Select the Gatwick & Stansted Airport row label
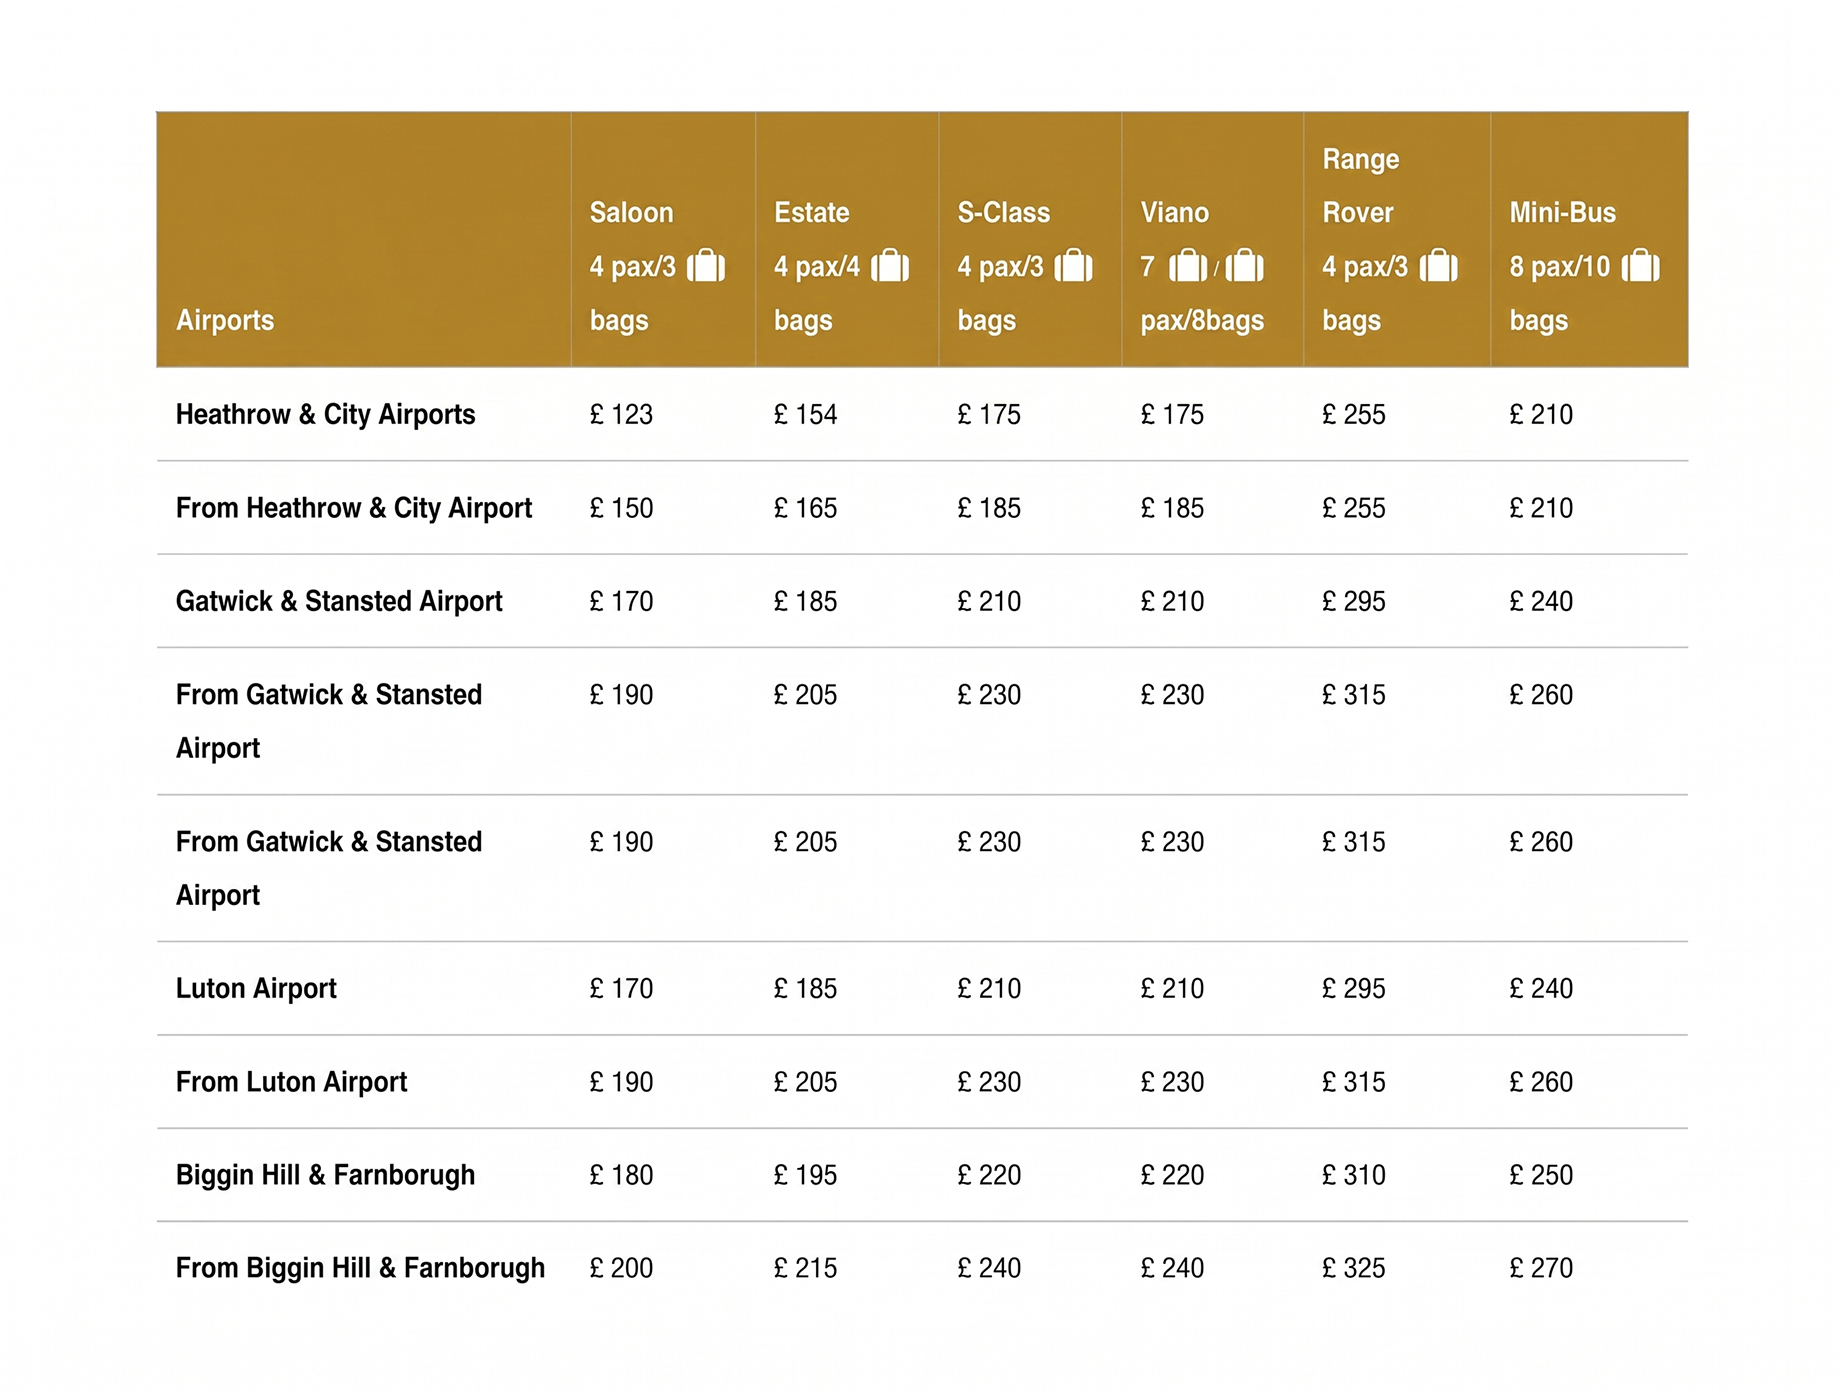The width and height of the screenshot is (1841, 1397). pos(339,601)
